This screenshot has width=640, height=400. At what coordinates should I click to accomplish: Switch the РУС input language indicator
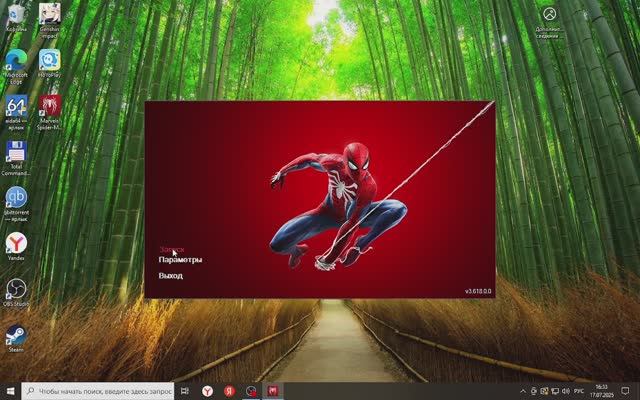click(578, 391)
